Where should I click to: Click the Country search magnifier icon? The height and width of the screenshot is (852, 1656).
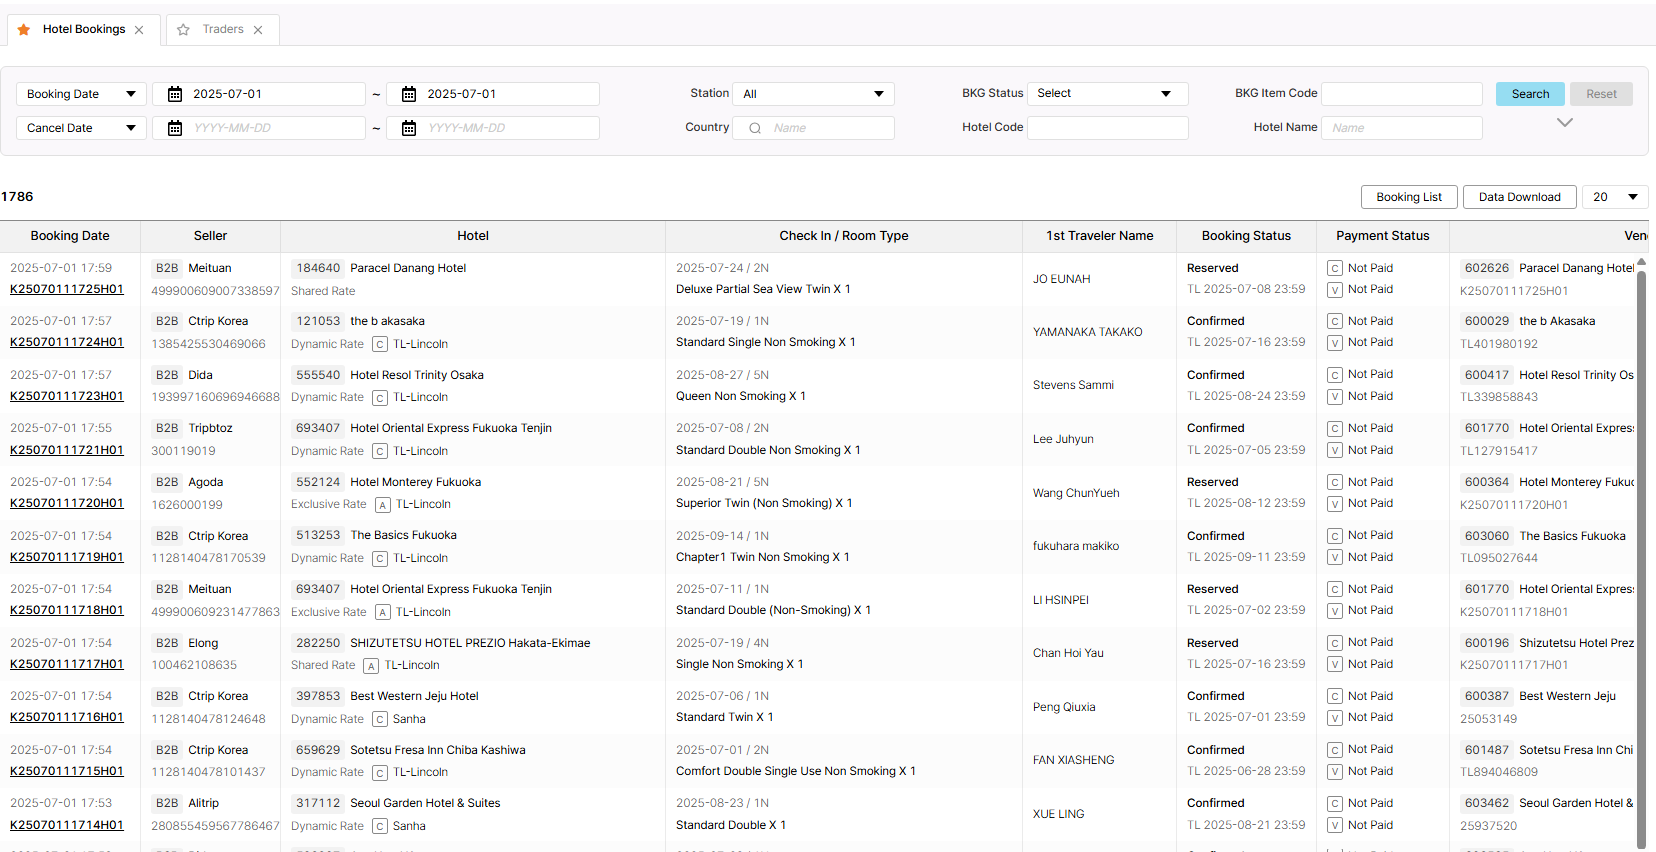(755, 128)
